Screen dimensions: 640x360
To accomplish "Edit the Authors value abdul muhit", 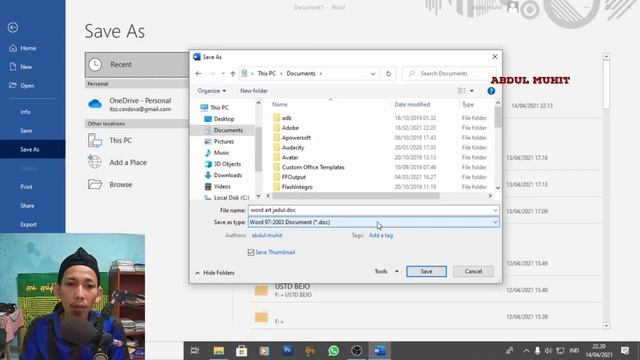I will click(x=267, y=235).
